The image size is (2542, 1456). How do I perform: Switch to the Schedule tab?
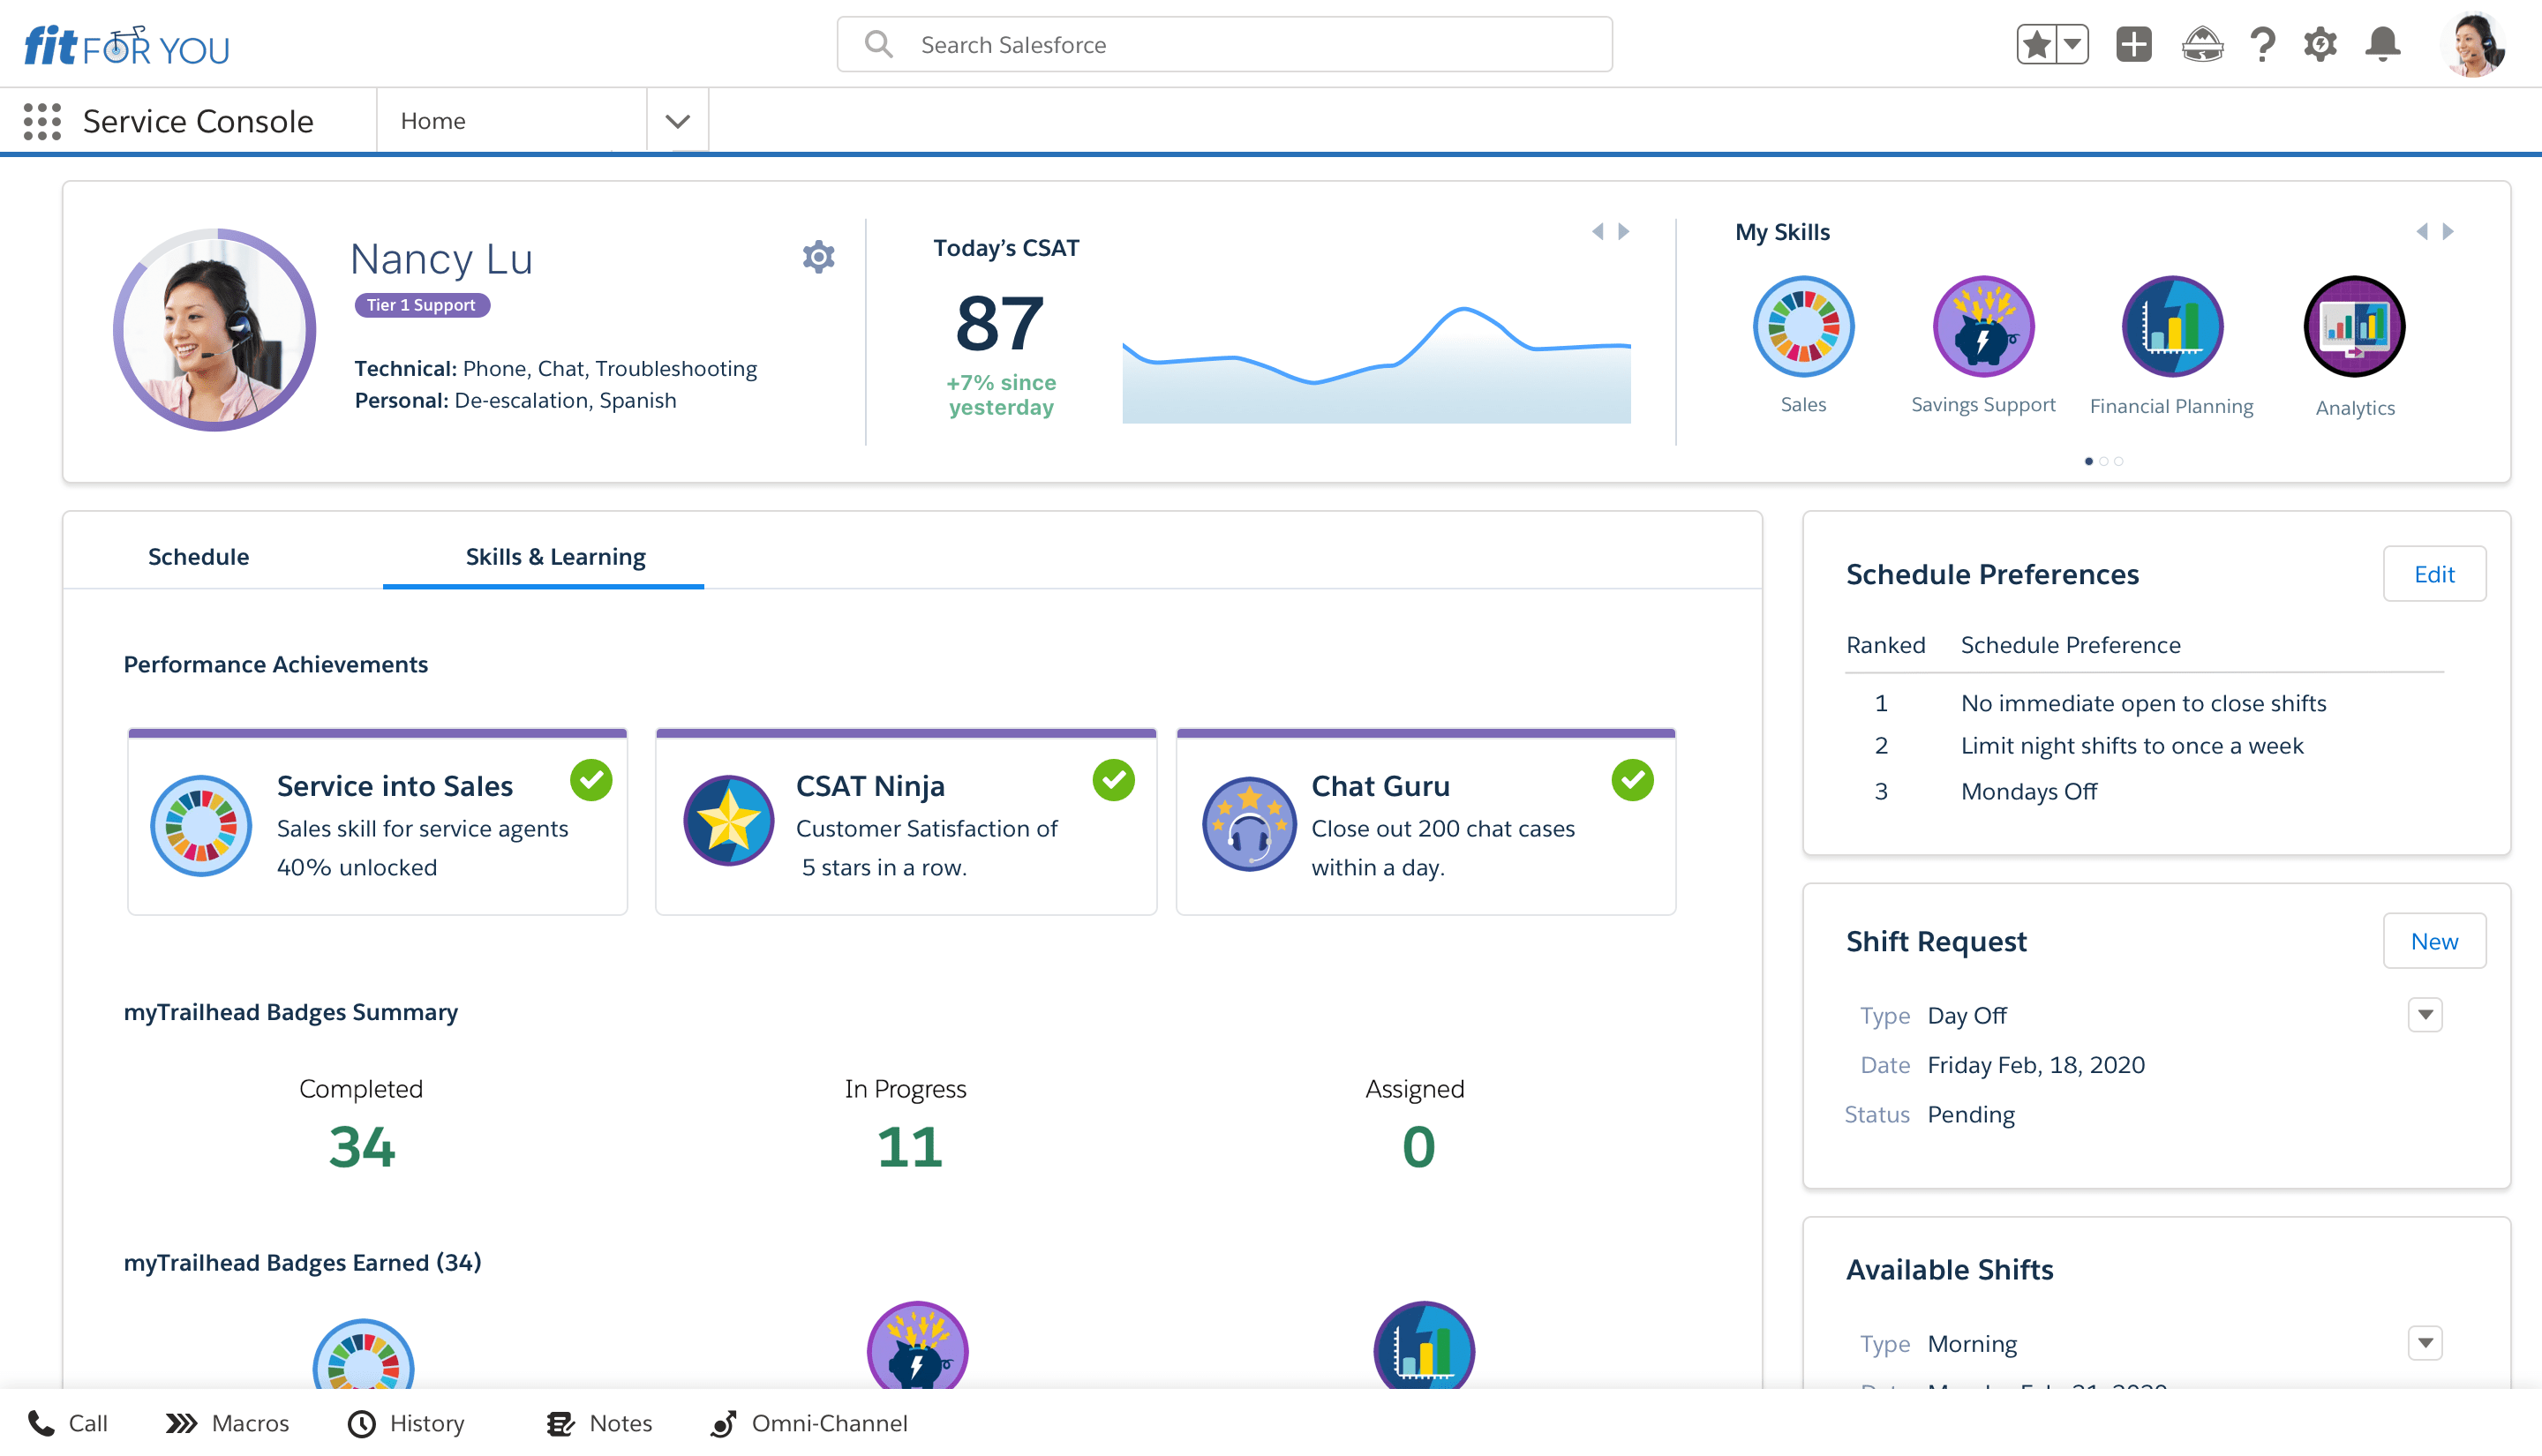198,557
